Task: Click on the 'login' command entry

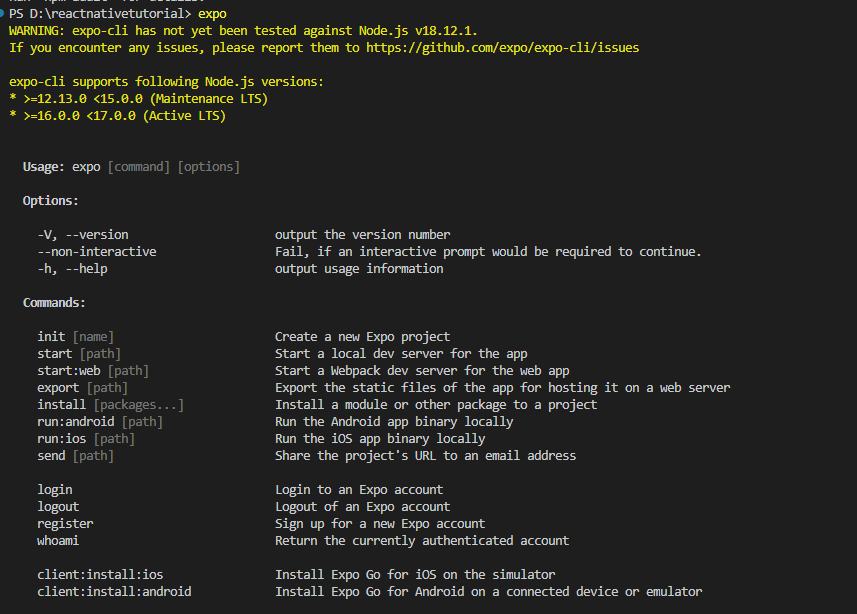Action: point(55,490)
